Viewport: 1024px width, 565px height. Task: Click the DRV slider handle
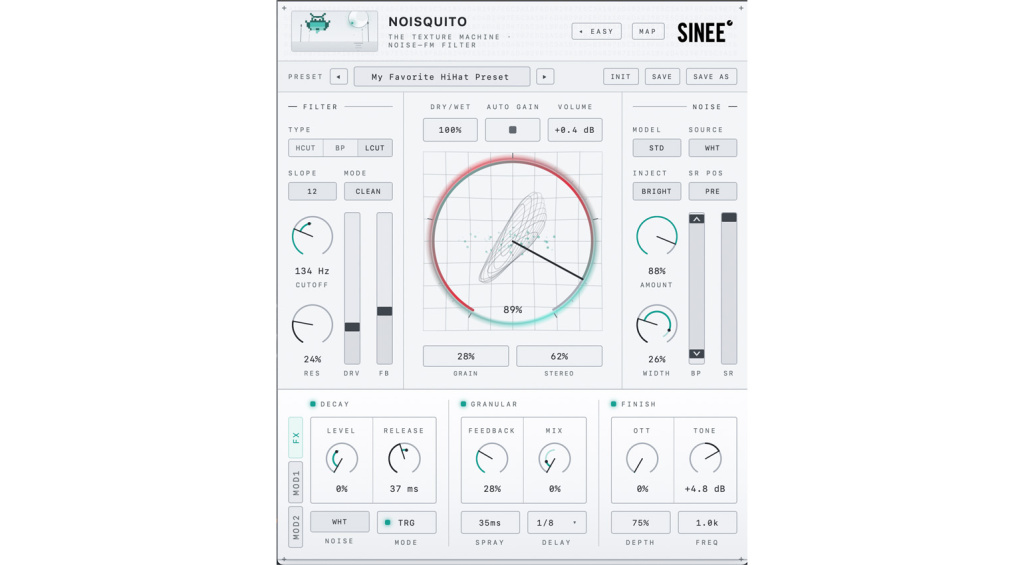[352, 327]
